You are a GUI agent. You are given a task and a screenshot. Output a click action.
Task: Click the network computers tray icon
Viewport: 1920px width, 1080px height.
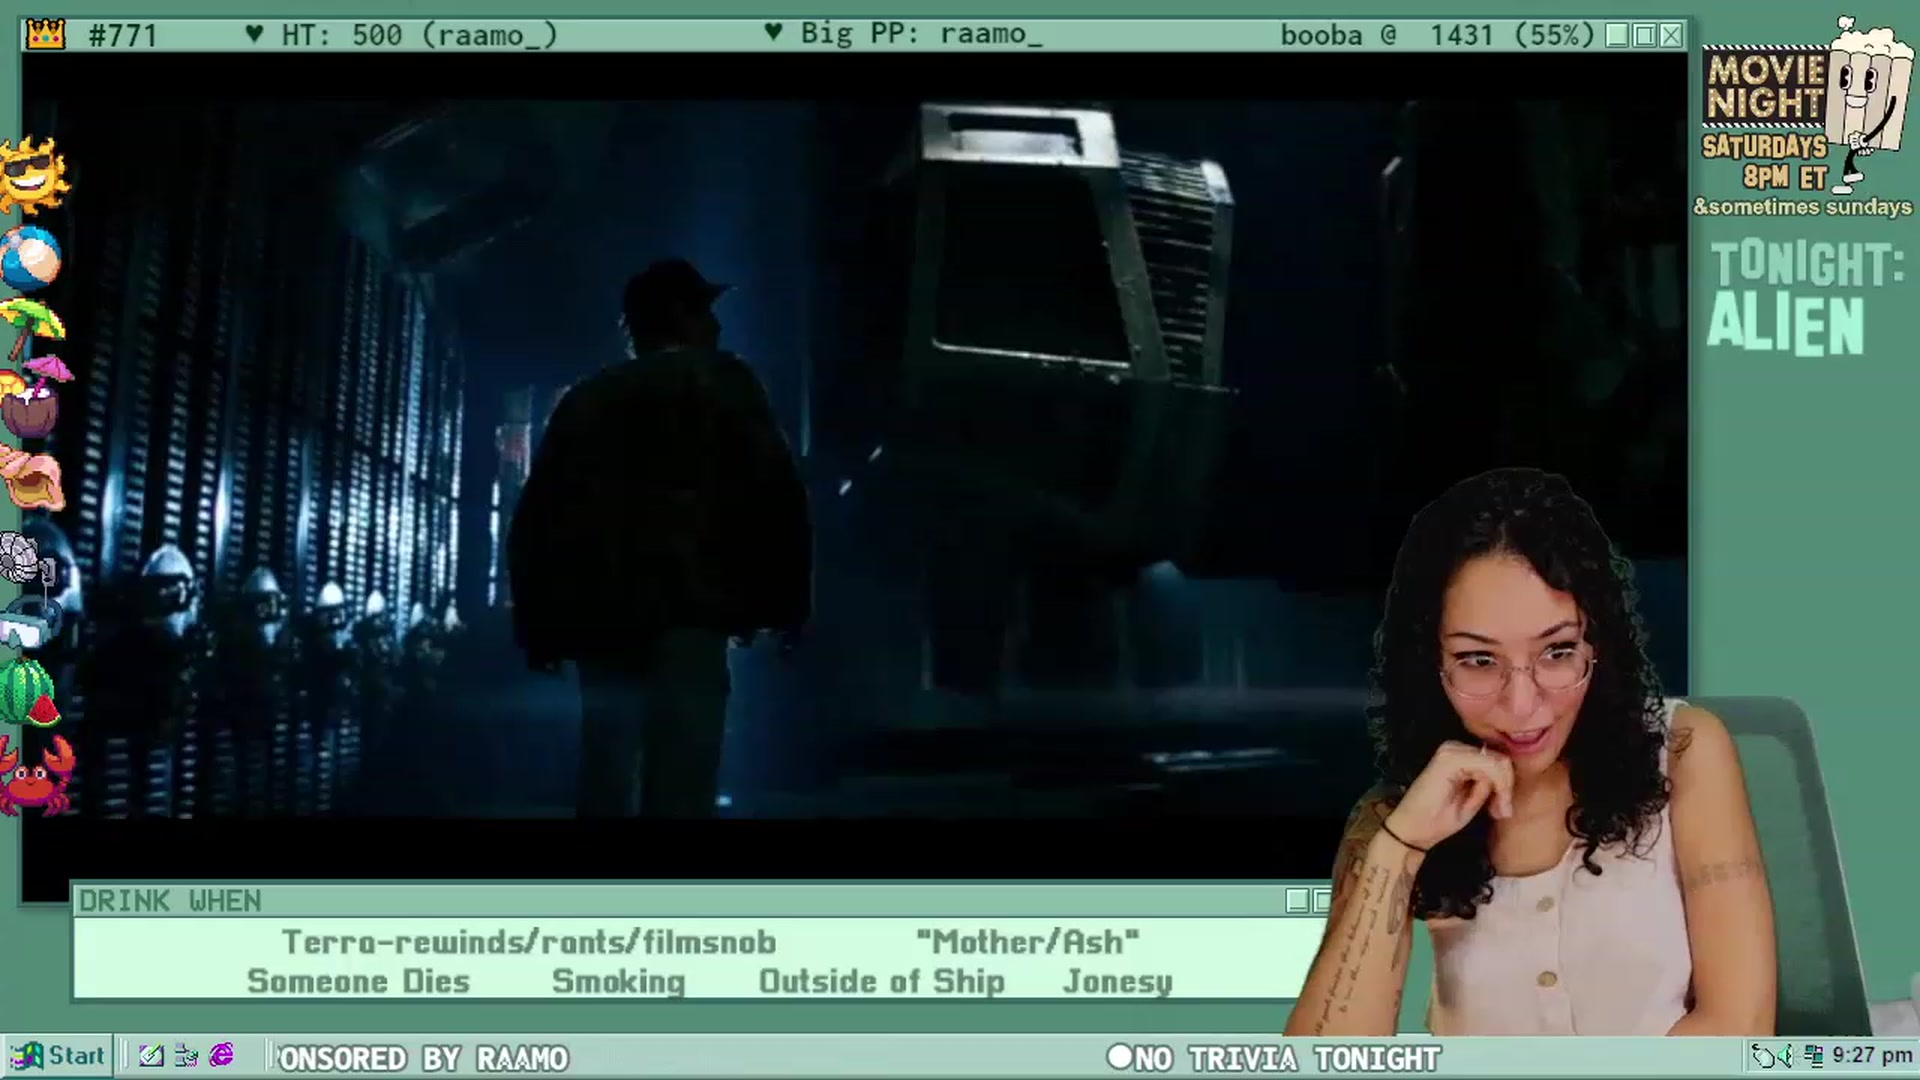tap(1813, 1056)
